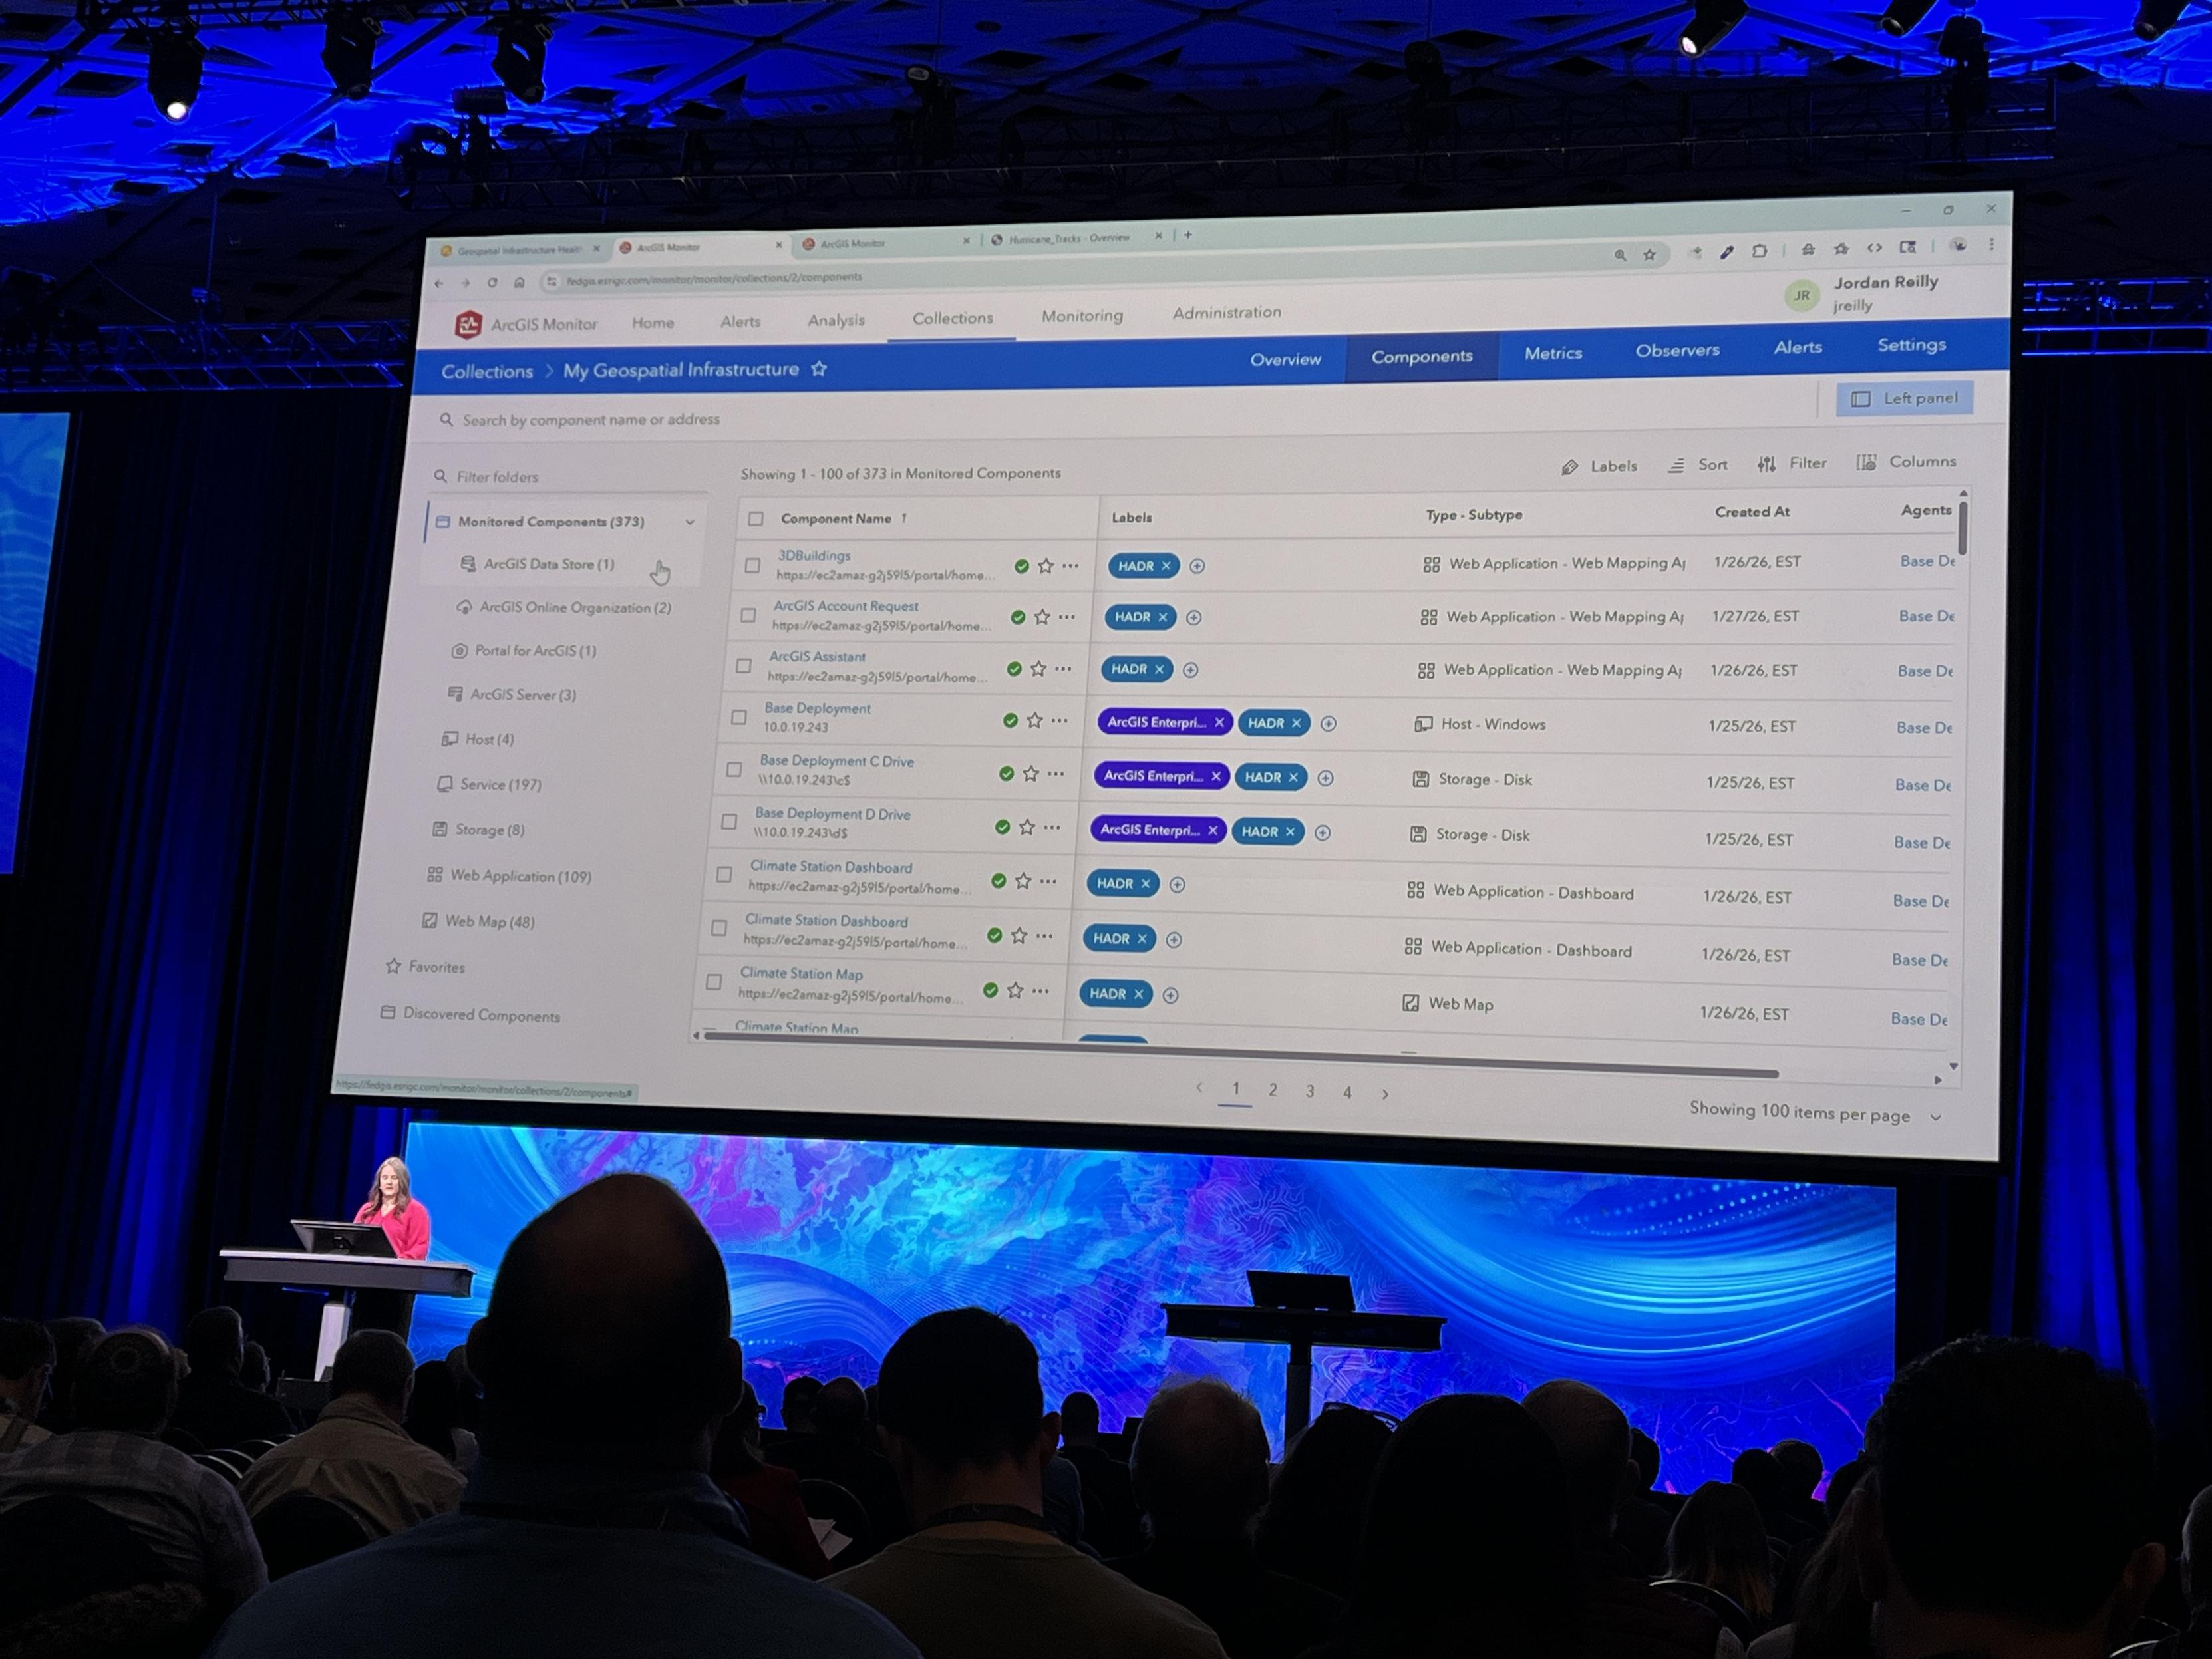This screenshot has height=1659, width=2212.
Task: Add a label to ArcGIS Assistant row
Action: (x=1190, y=670)
